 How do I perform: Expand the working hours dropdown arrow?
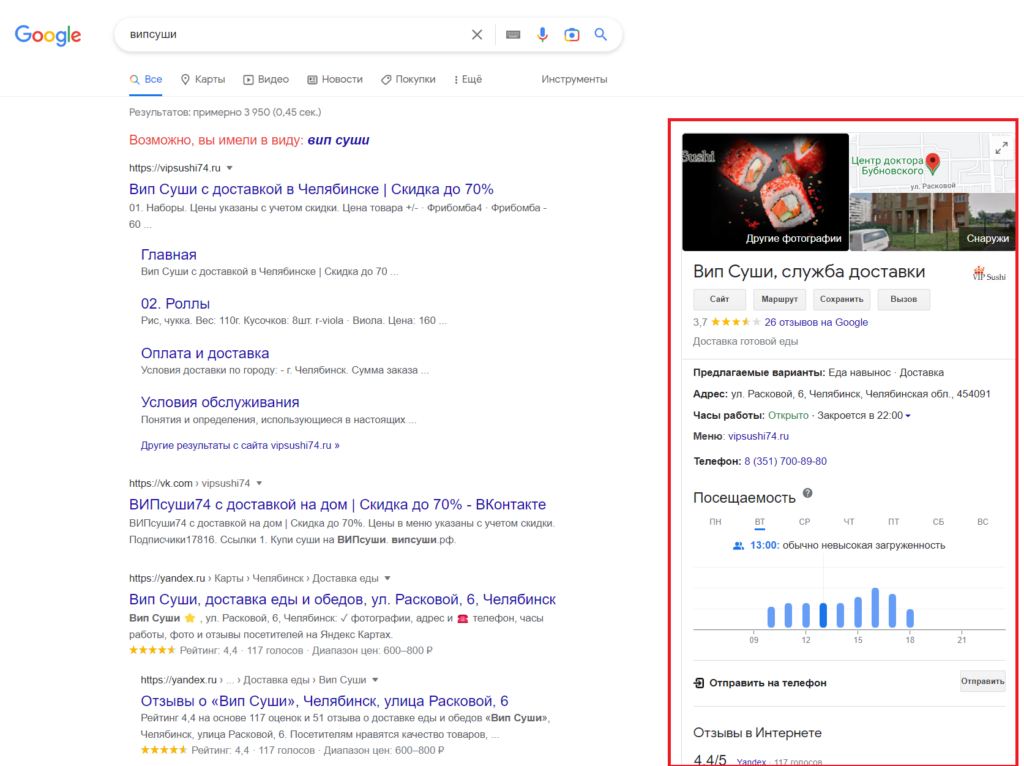(x=908, y=416)
